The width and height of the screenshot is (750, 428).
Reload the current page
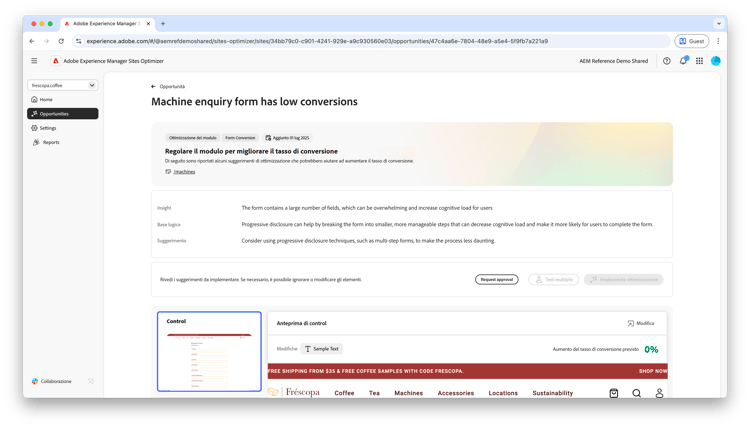pyautogui.click(x=61, y=41)
